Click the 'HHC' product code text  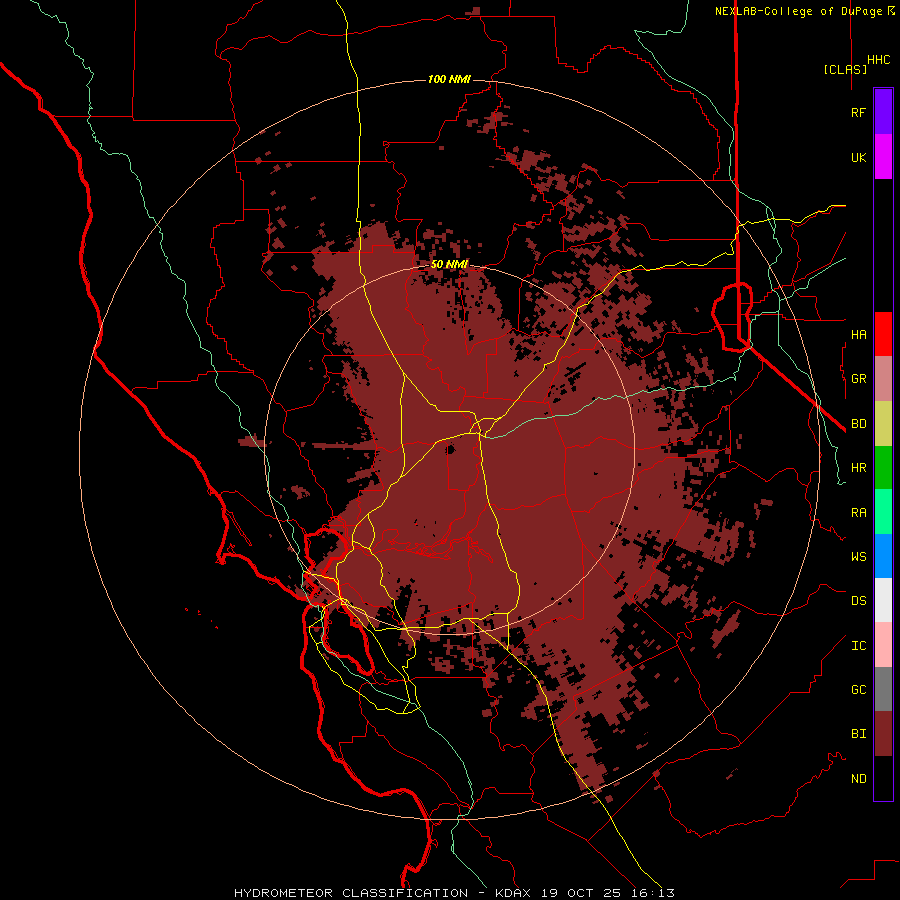[x=879, y=60]
